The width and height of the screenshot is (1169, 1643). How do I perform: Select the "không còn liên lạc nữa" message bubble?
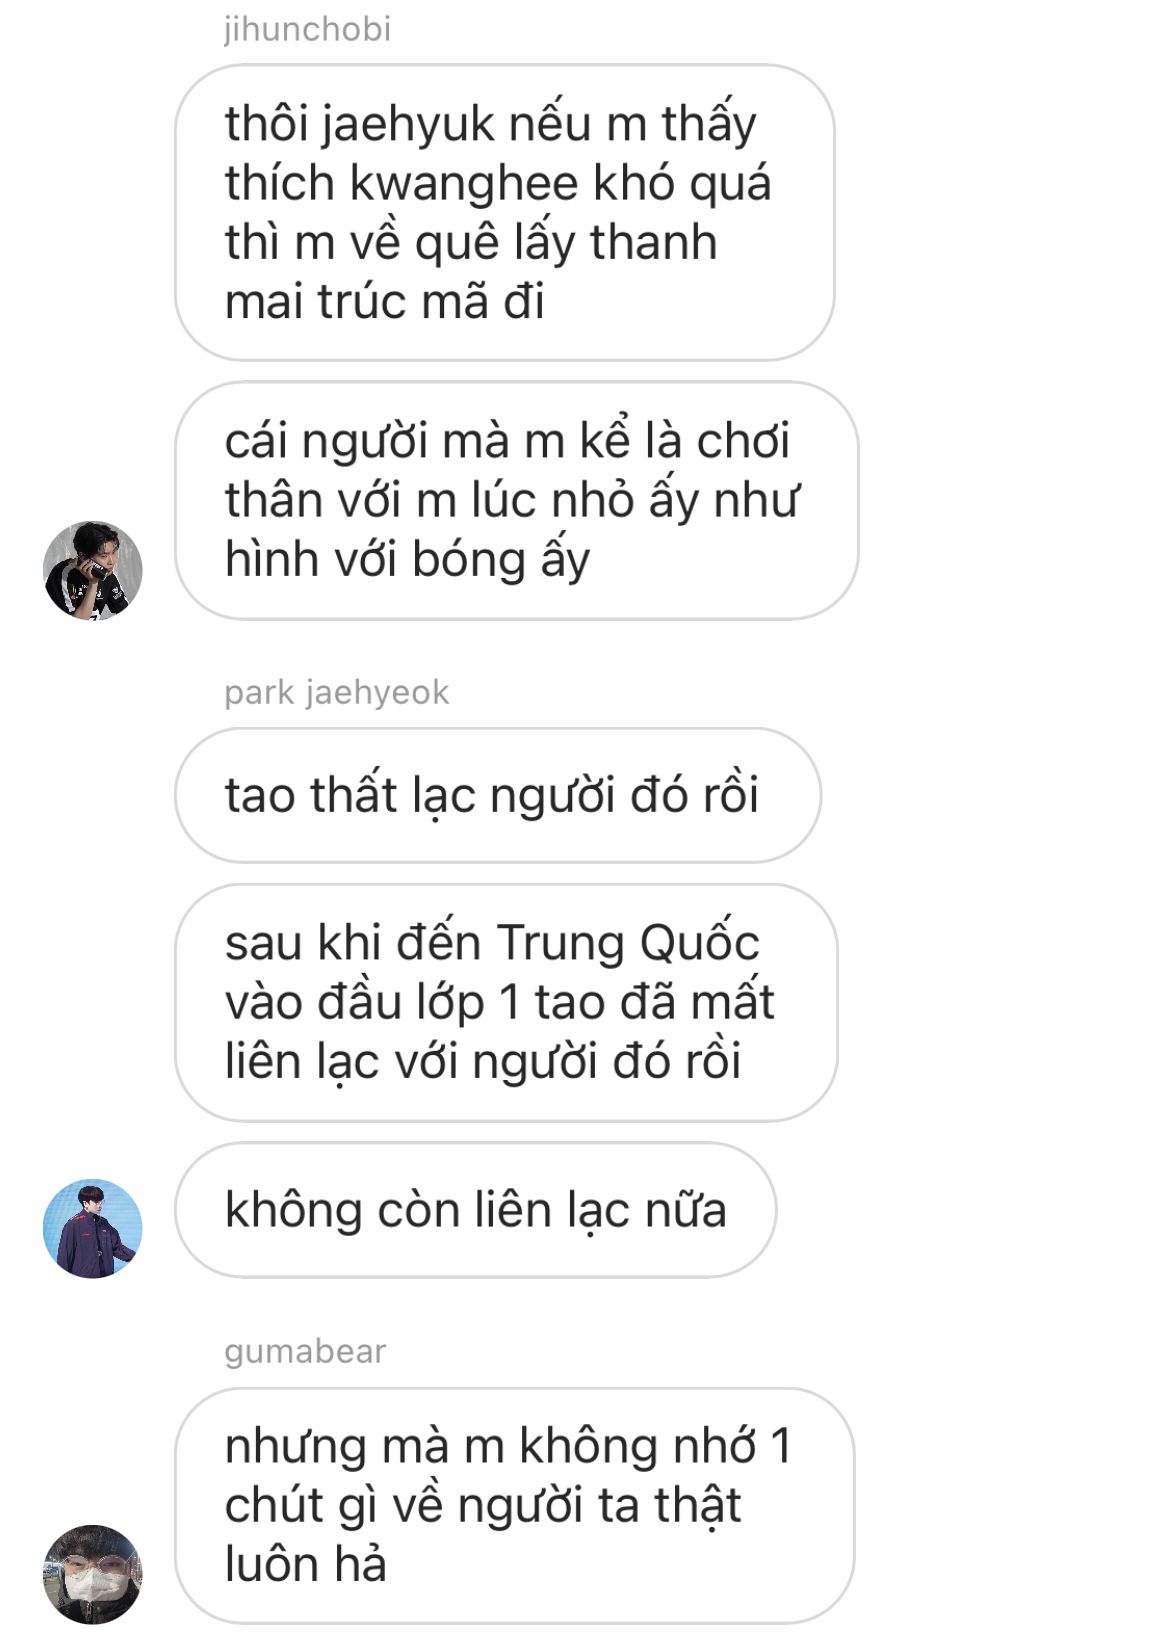pyautogui.click(x=476, y=1209)
